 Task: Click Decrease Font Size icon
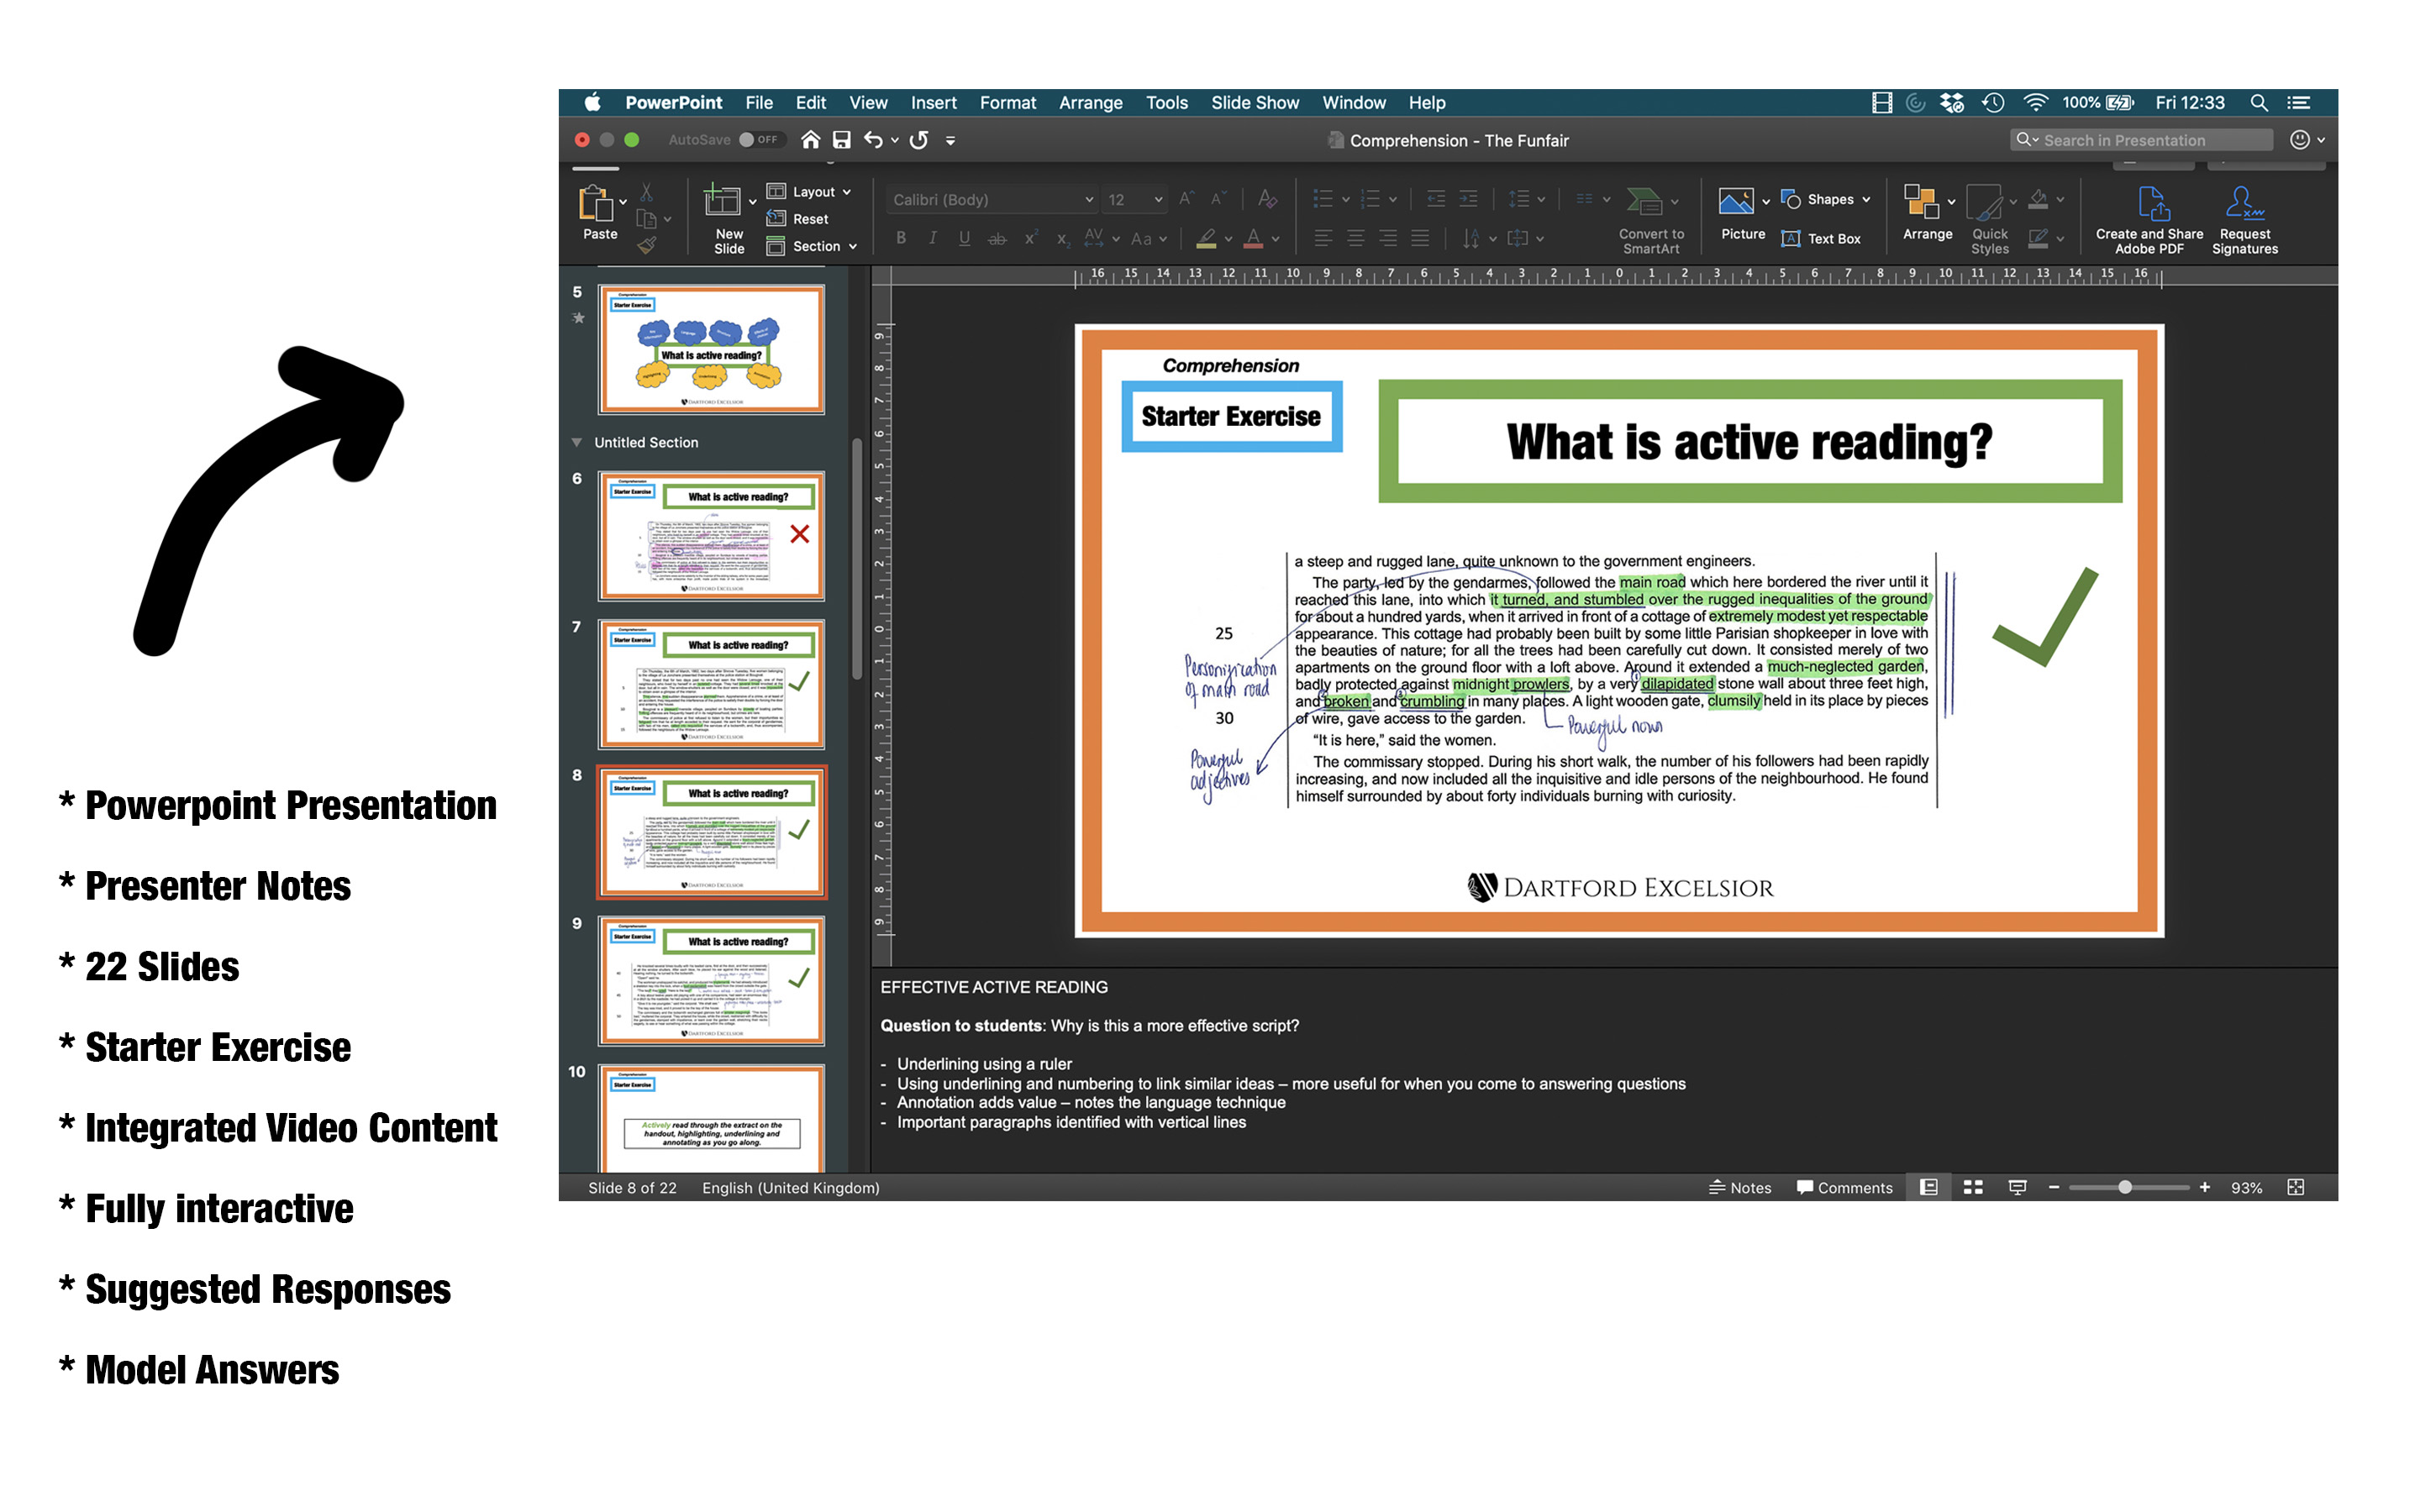[x=1218, y=199]
